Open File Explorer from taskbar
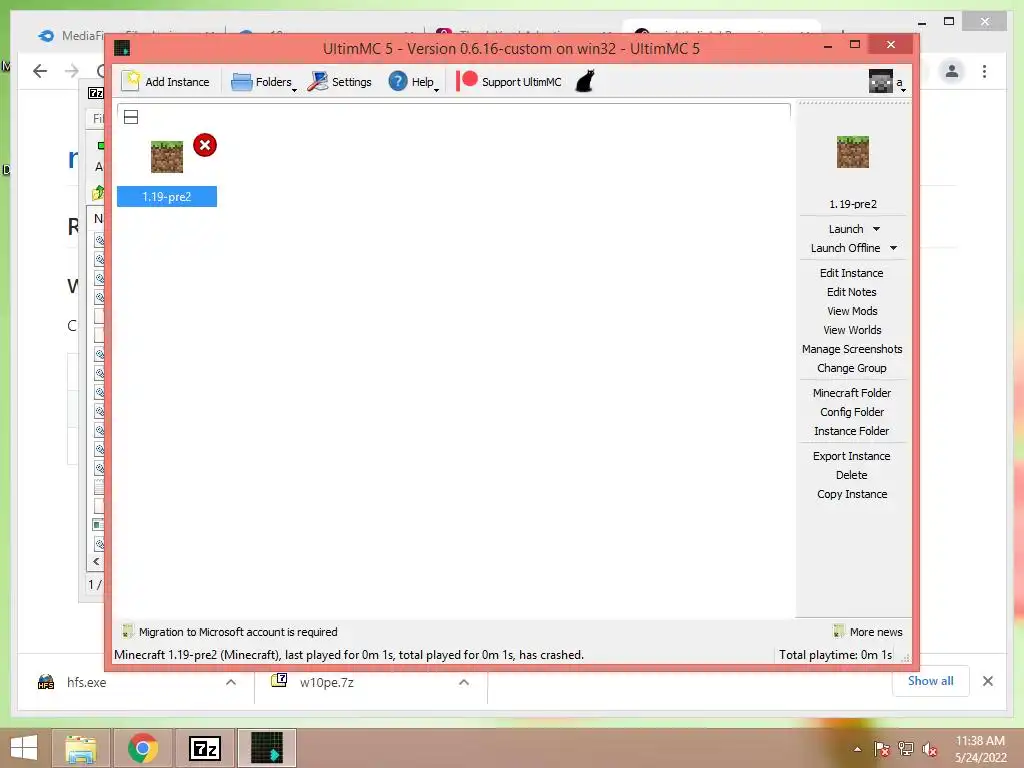Viewport: 1024px width, 768px height. point(81,748)
